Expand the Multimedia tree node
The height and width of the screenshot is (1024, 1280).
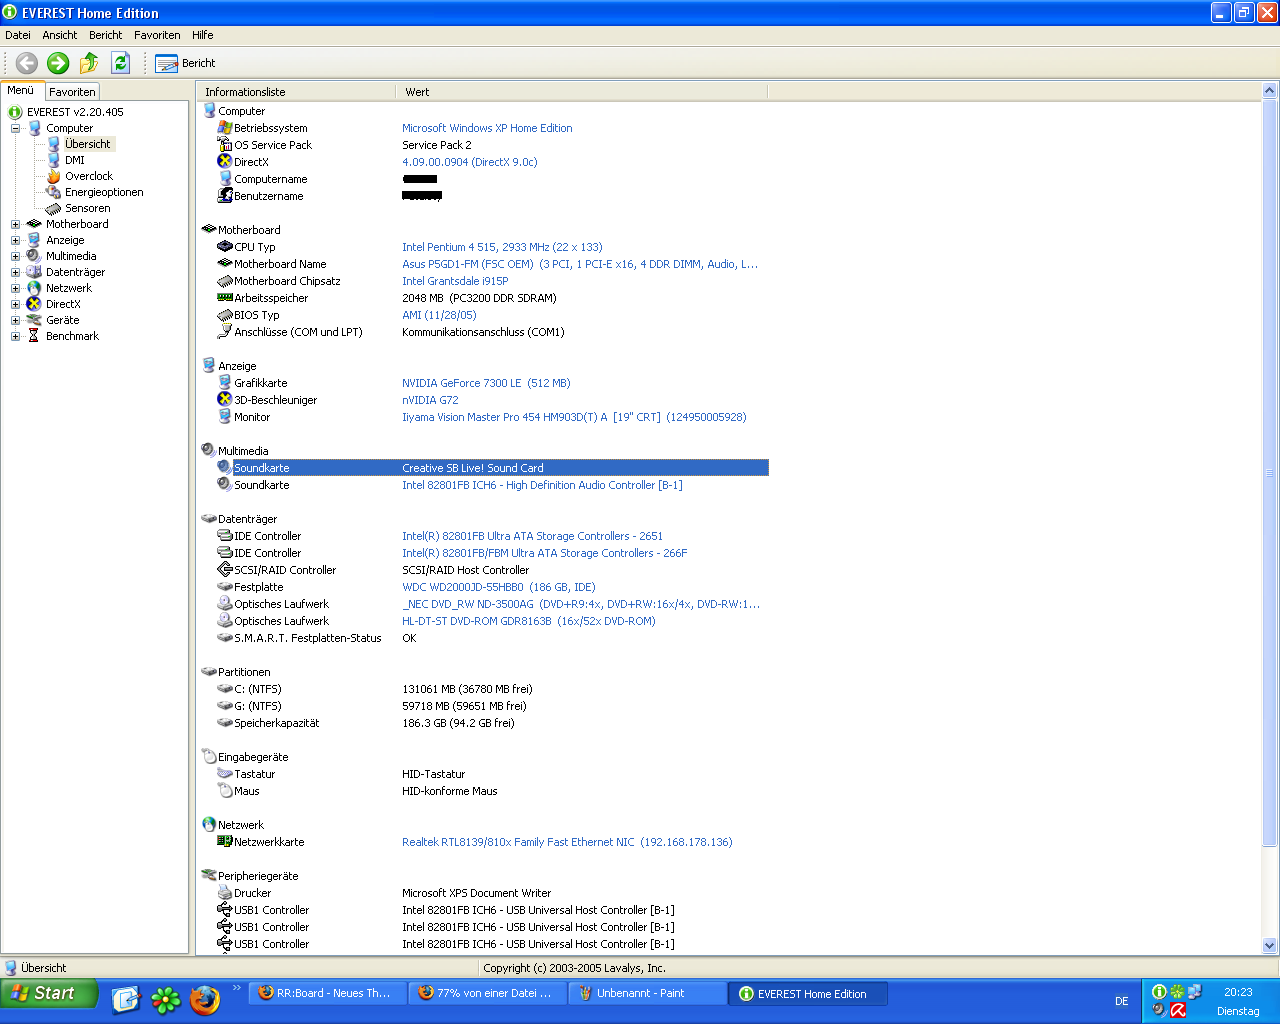point(15,256)
